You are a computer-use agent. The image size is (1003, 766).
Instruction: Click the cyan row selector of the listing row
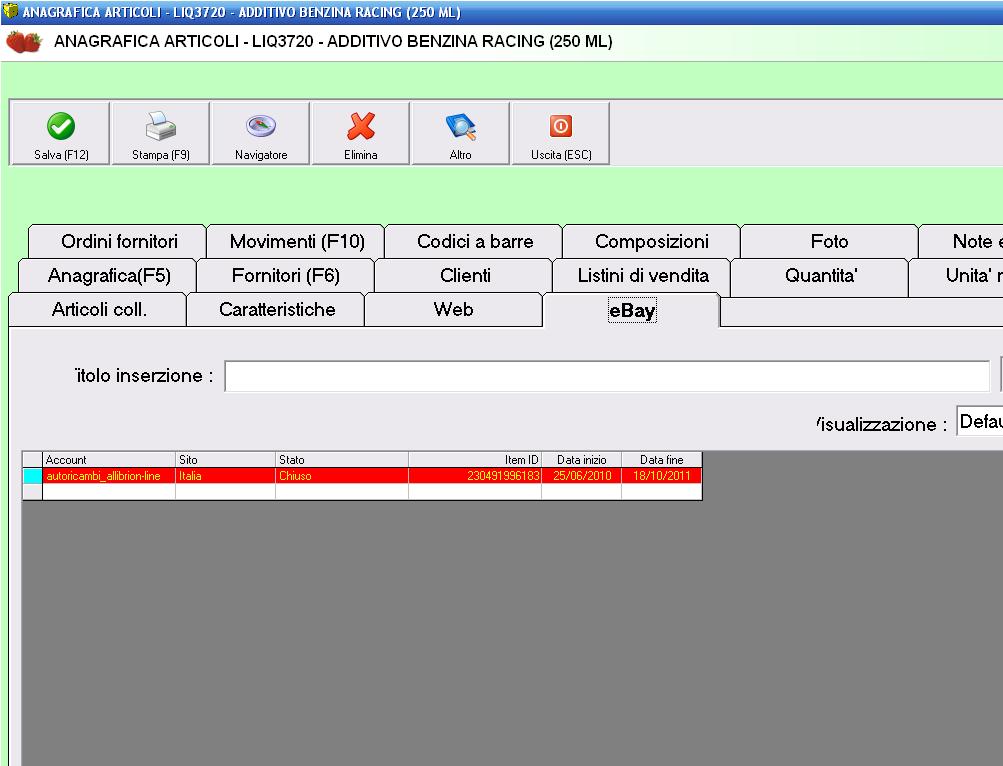[x=33, y=475]
